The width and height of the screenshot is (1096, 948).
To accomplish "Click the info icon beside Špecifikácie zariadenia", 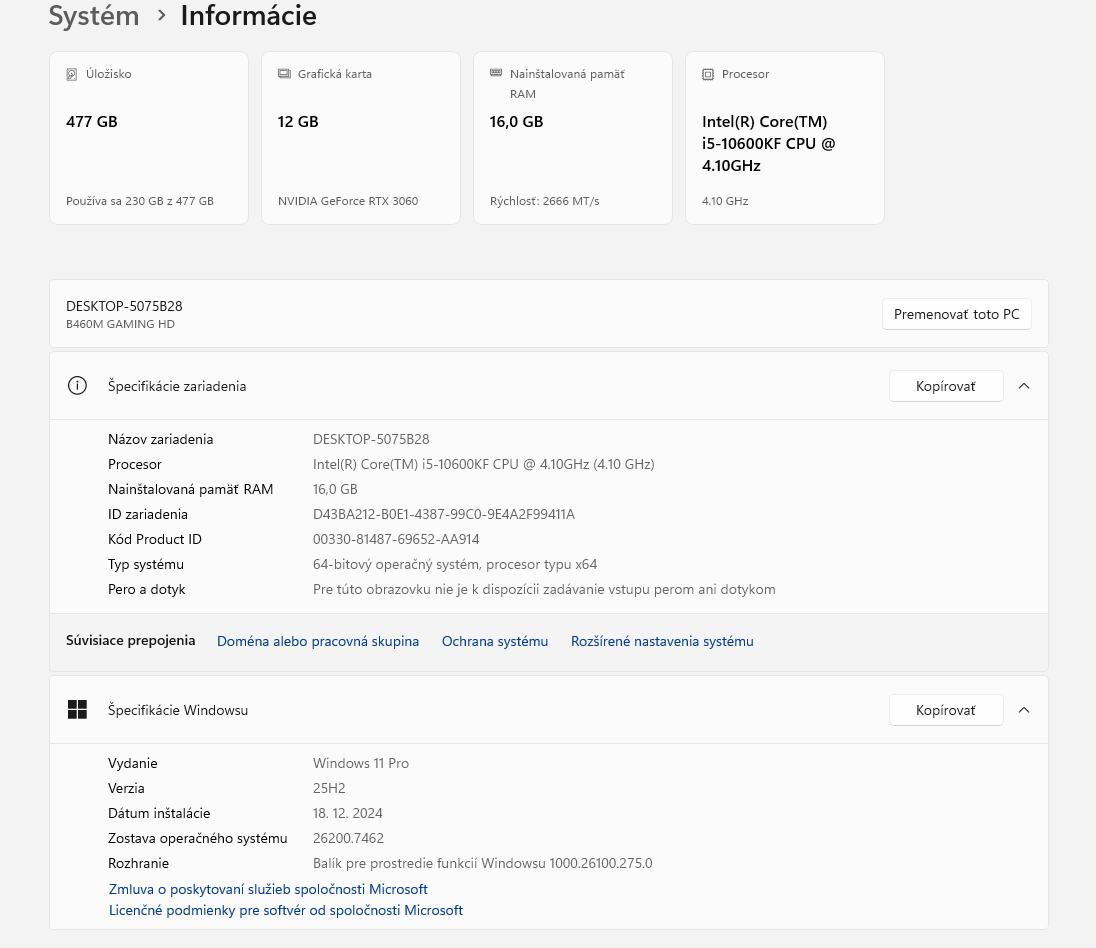I will point(77,386).
